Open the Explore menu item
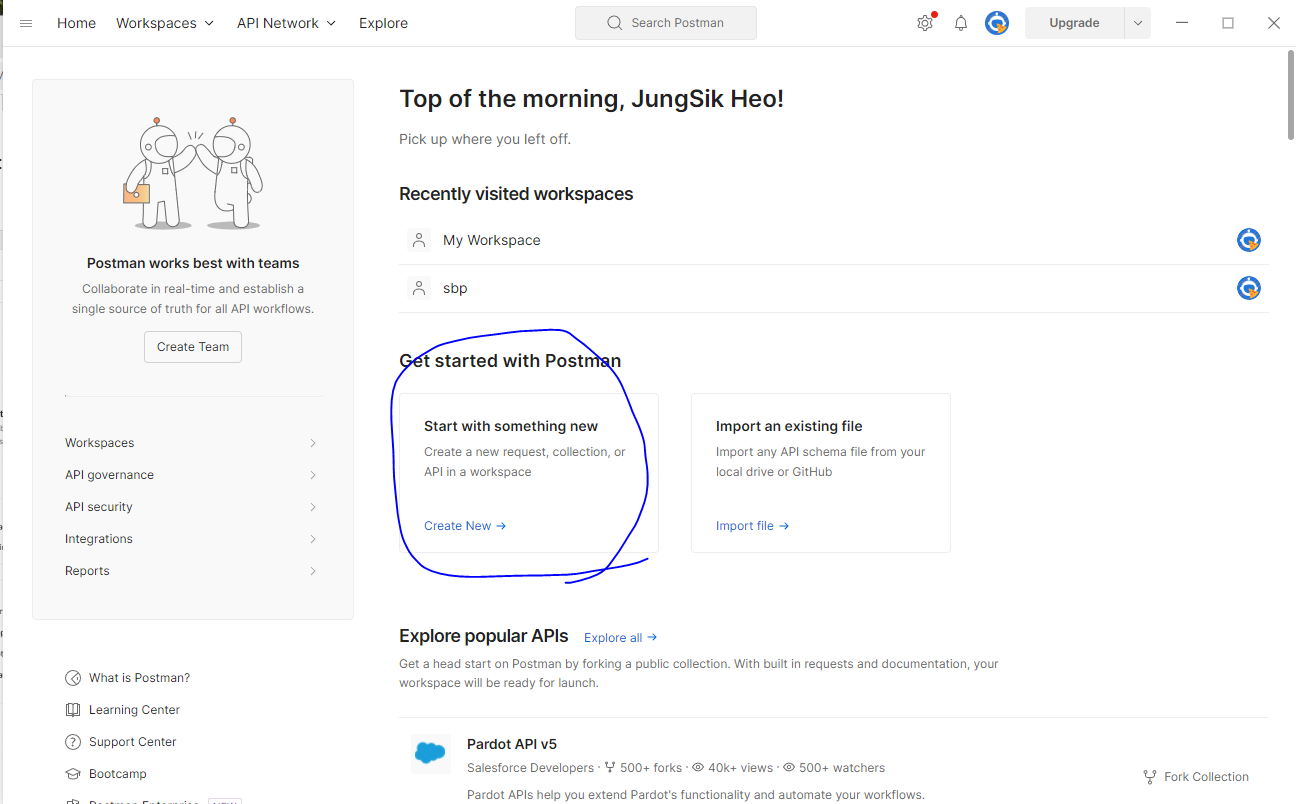The image size is (1296, 804). point(383,23)
